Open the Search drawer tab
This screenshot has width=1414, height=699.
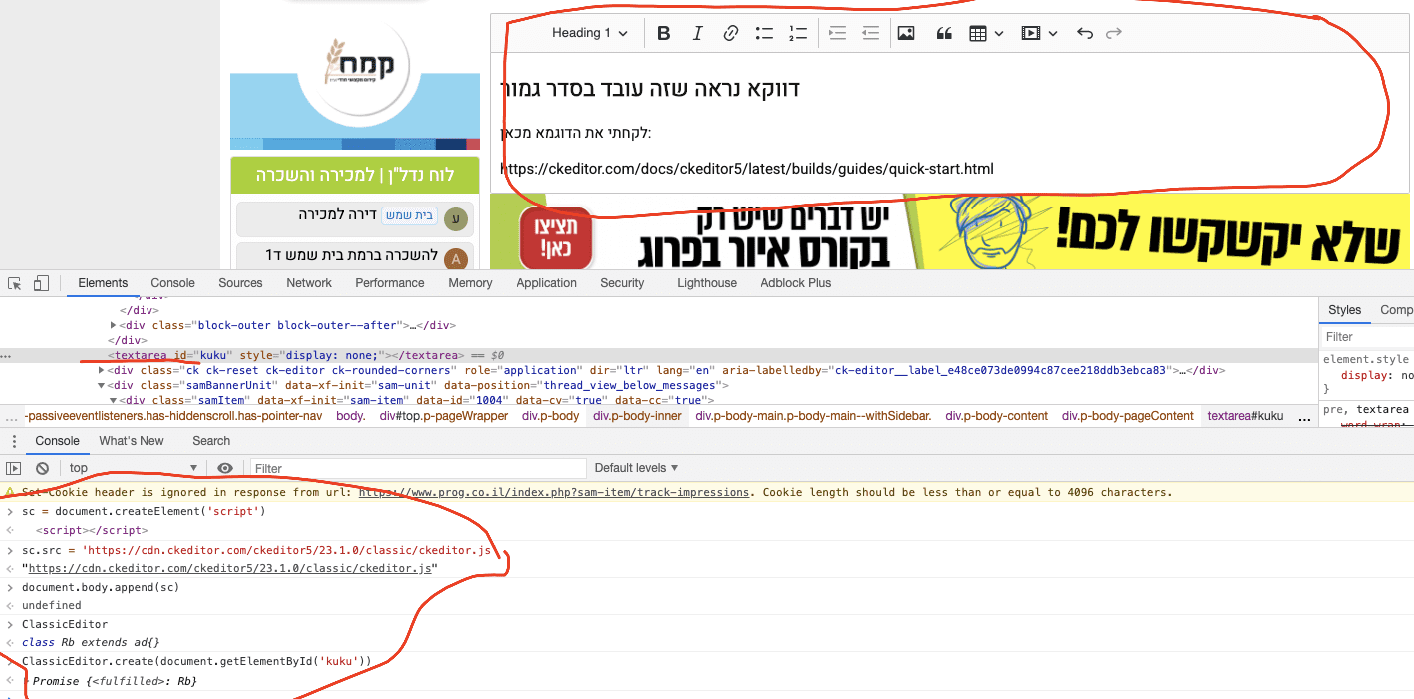coord(211,441)
